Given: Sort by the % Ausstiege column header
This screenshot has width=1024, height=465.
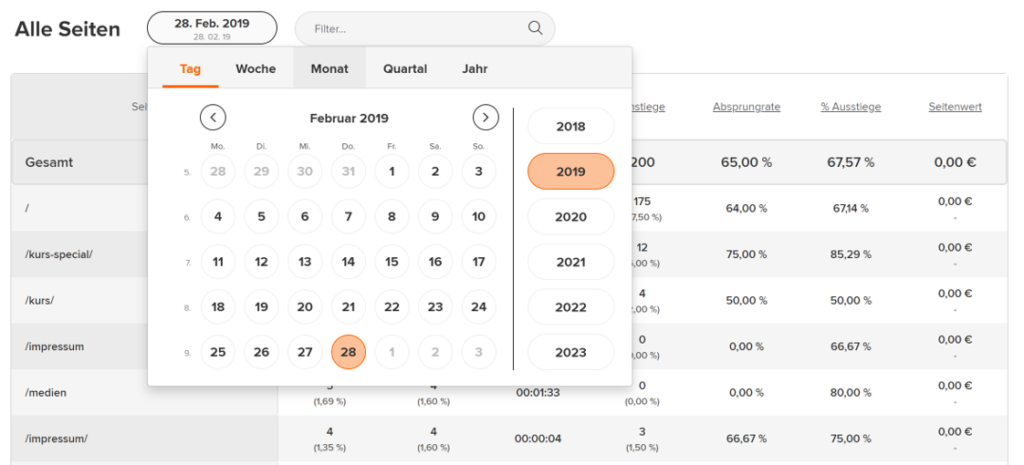Looking at the screenshot, I should 851,106.
